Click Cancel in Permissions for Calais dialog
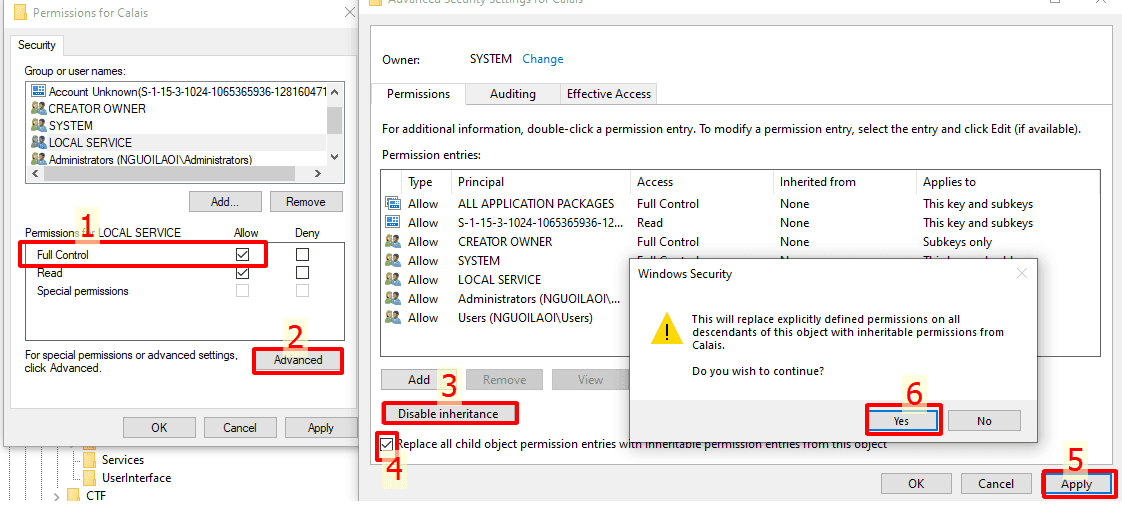The height and width of the screenshot is (514, 1122). point(240,427)
